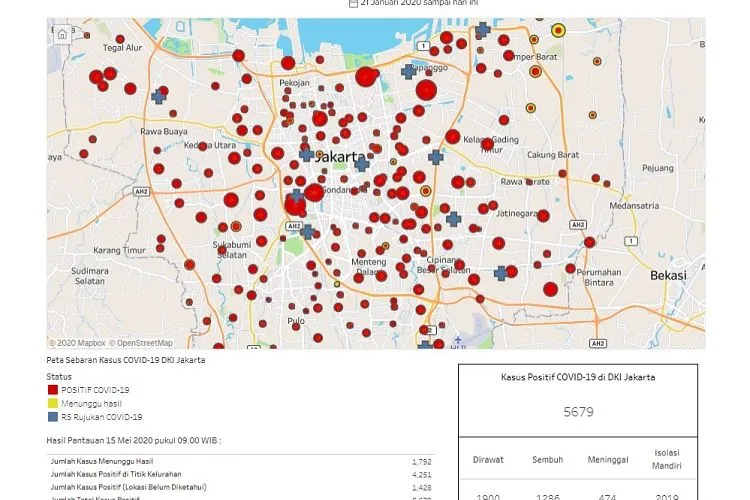
Task: Select the hospital cross left of Jatinegara label
Action: point(453,219)
